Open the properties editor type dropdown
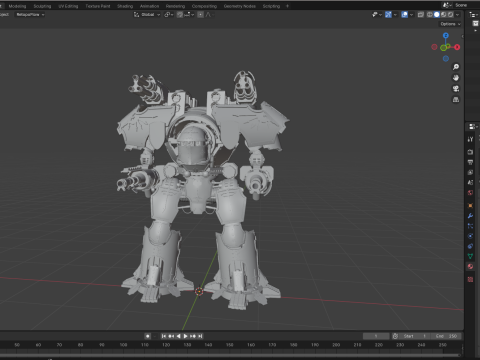480x360 pixels. click(473, 127)
